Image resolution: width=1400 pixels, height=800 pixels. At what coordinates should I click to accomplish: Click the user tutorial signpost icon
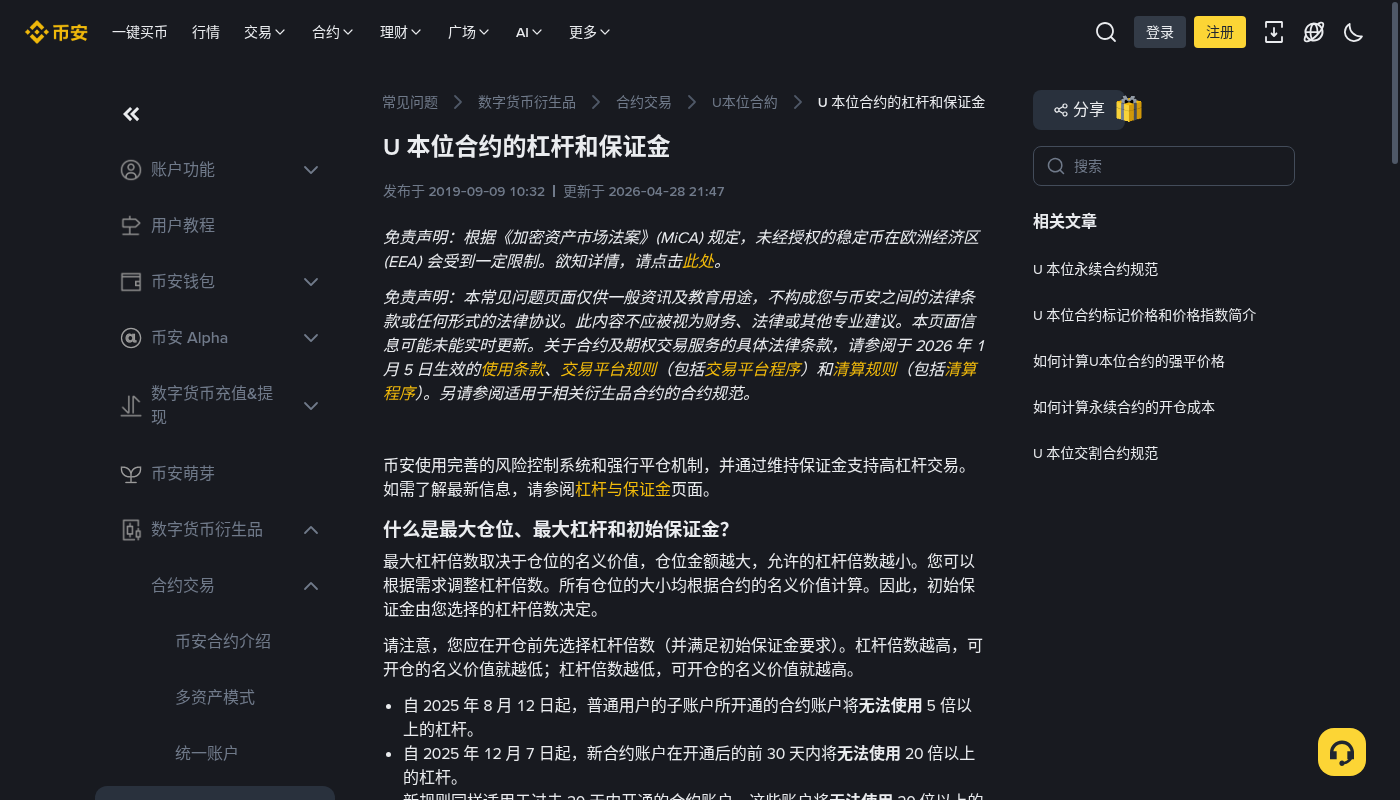(131, 226)
